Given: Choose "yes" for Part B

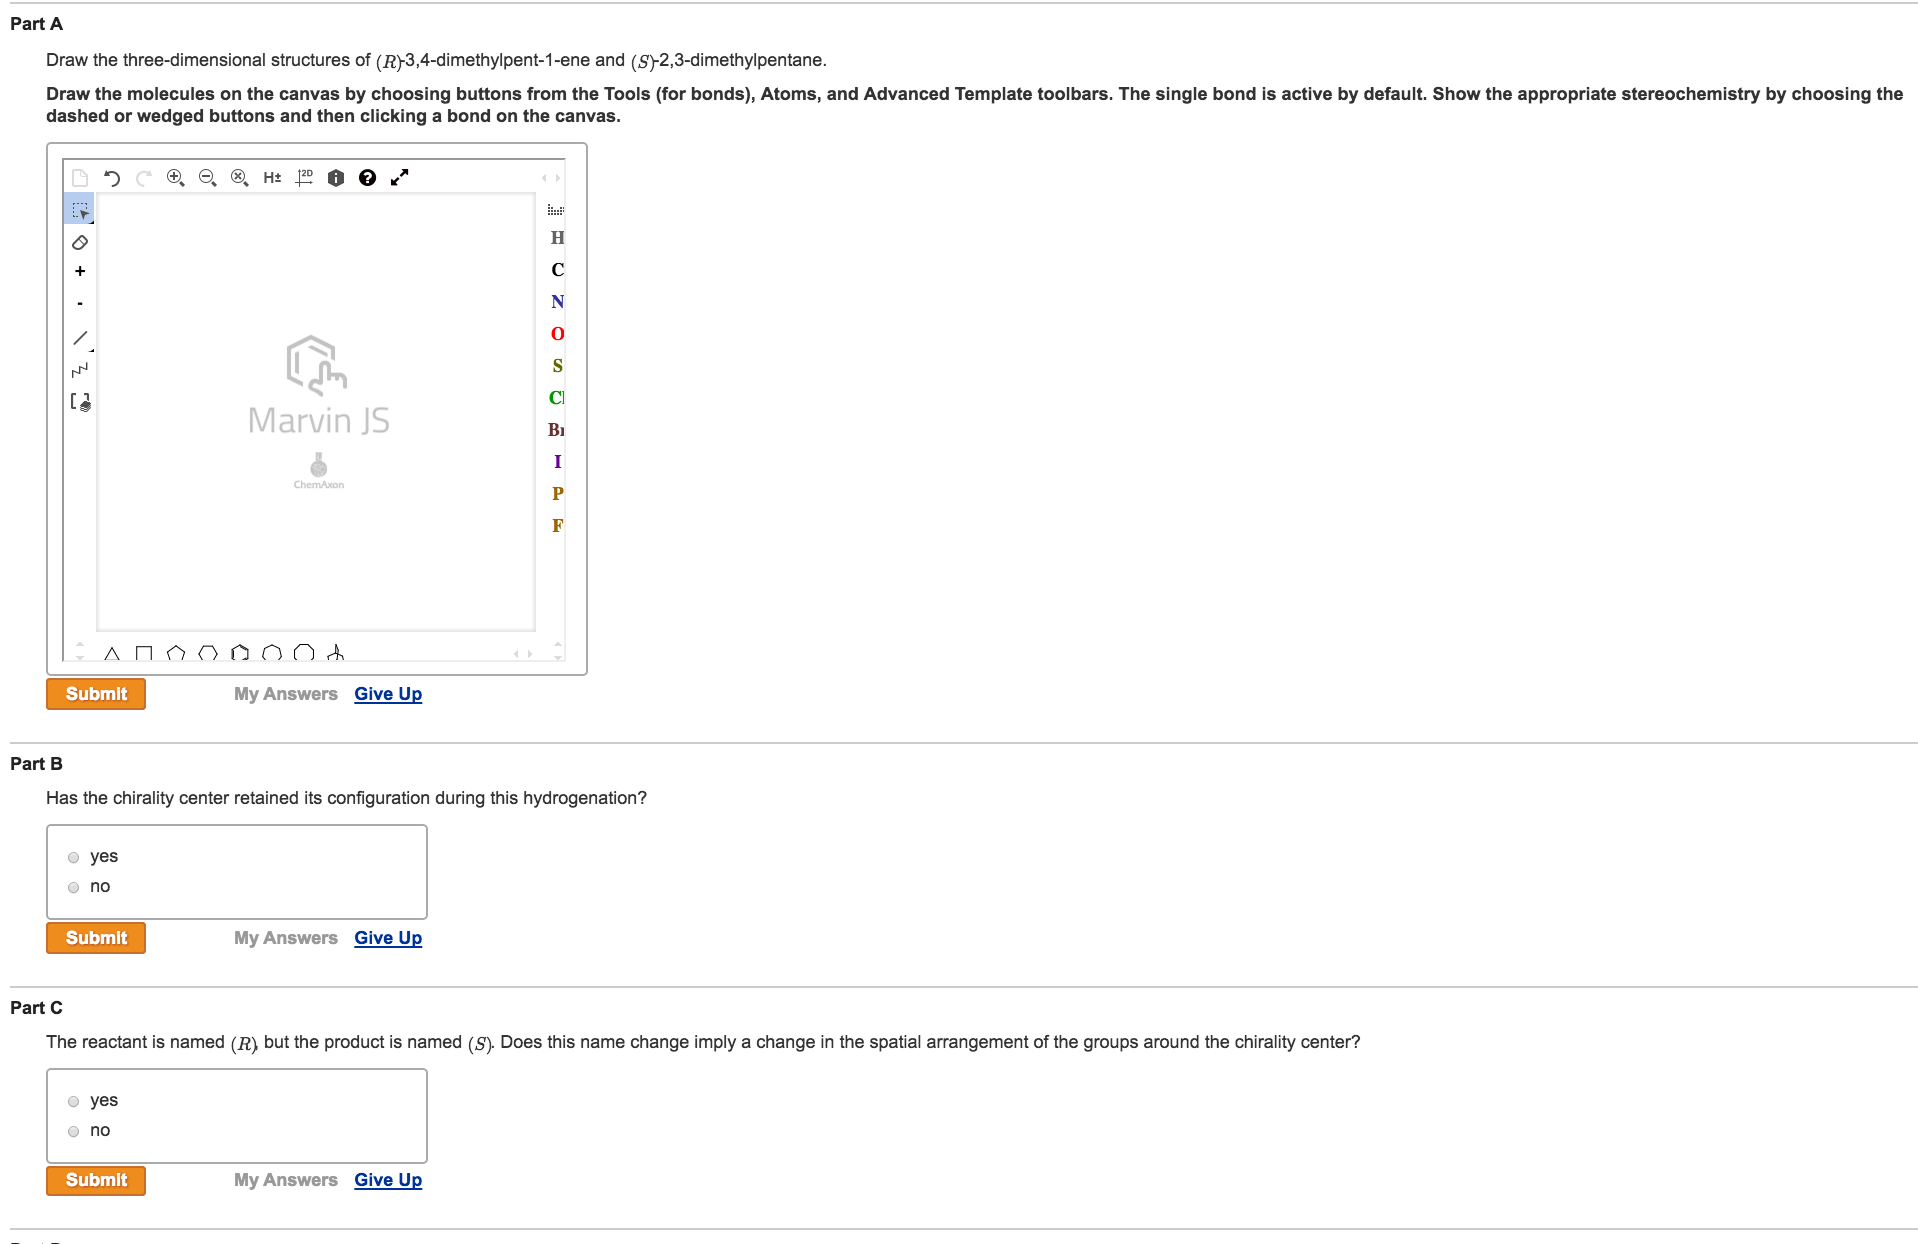Looking at the screenshot, I should pyautogui.click(x=74, y=857).
